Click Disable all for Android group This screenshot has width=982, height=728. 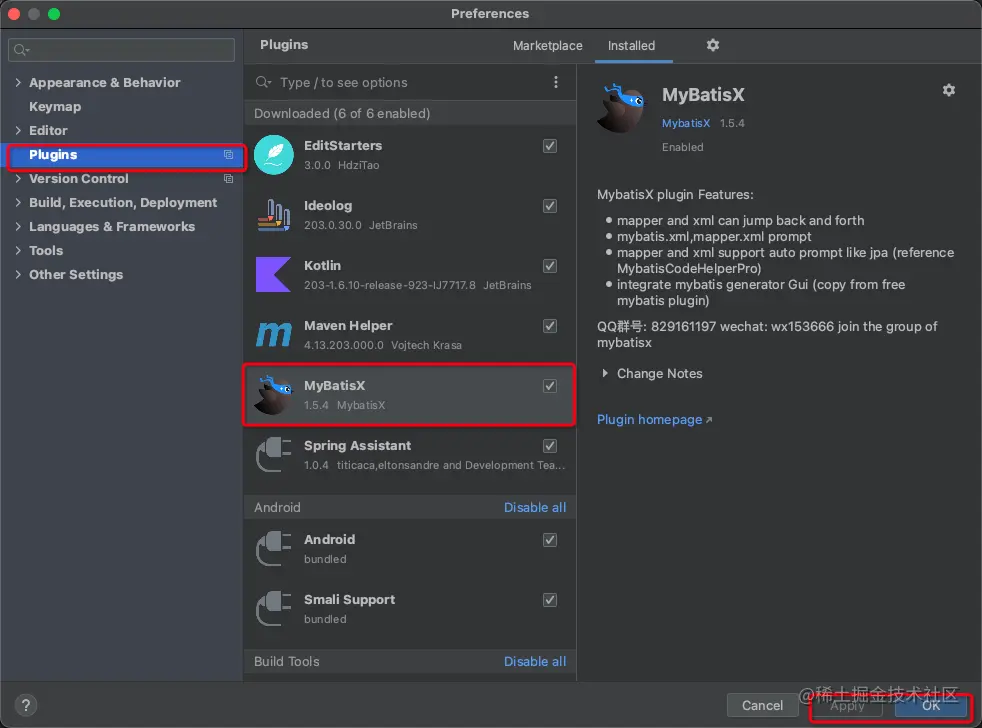coord(535,507)
